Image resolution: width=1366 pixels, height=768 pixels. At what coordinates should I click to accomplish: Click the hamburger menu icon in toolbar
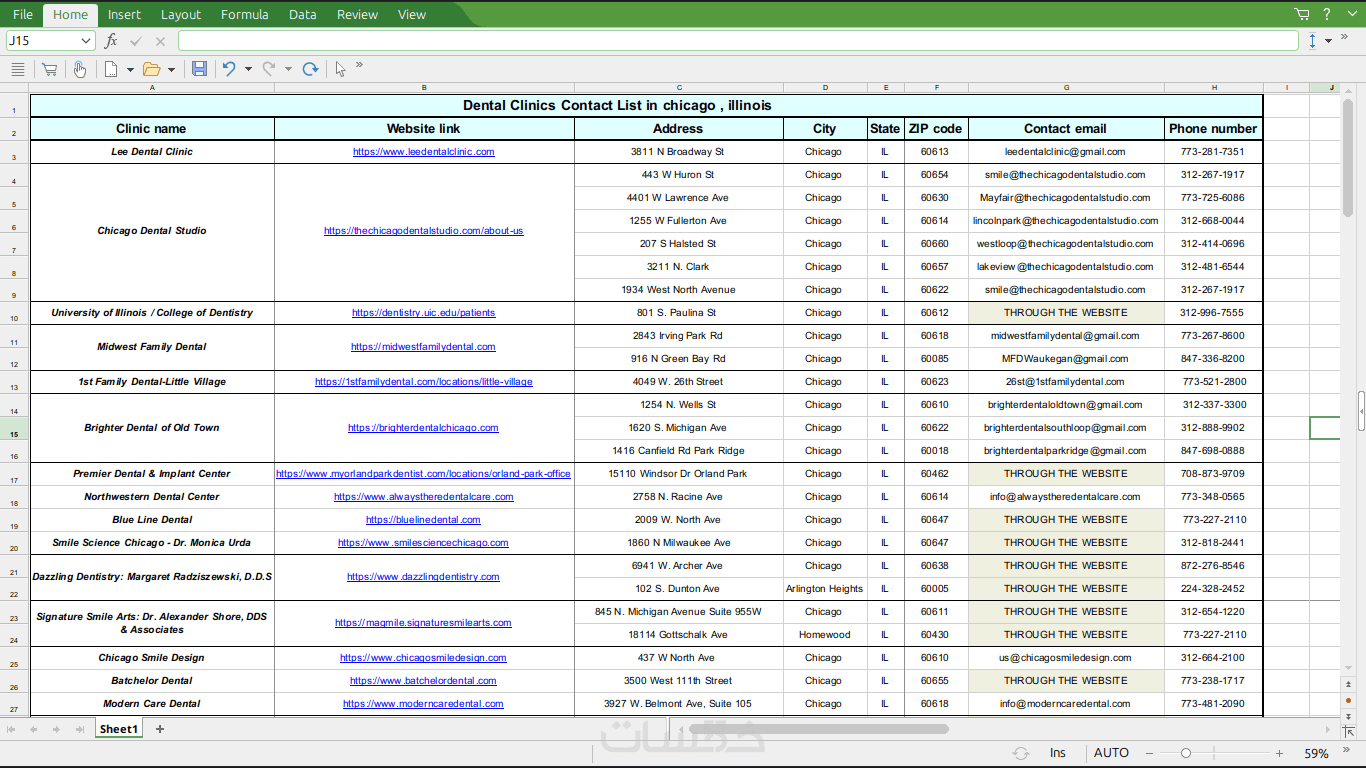click(x=17, y=69)
